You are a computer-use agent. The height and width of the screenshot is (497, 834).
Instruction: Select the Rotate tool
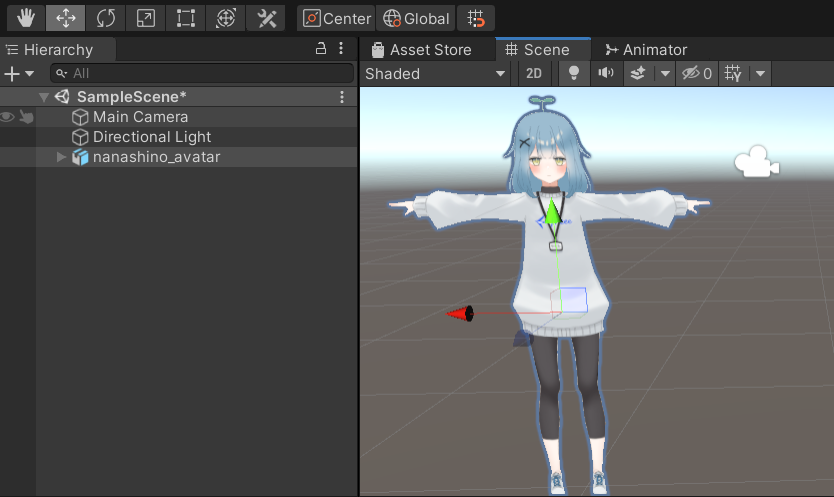pos(105,18)
